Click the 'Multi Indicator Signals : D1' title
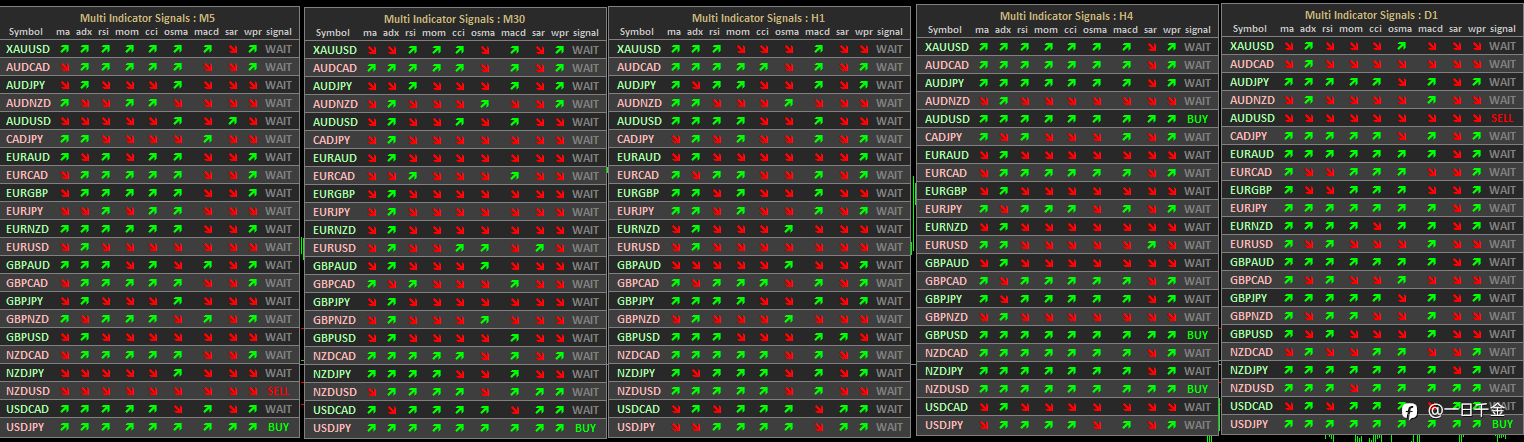This screenshot has height=442, width=1524. coord(1372,15)
